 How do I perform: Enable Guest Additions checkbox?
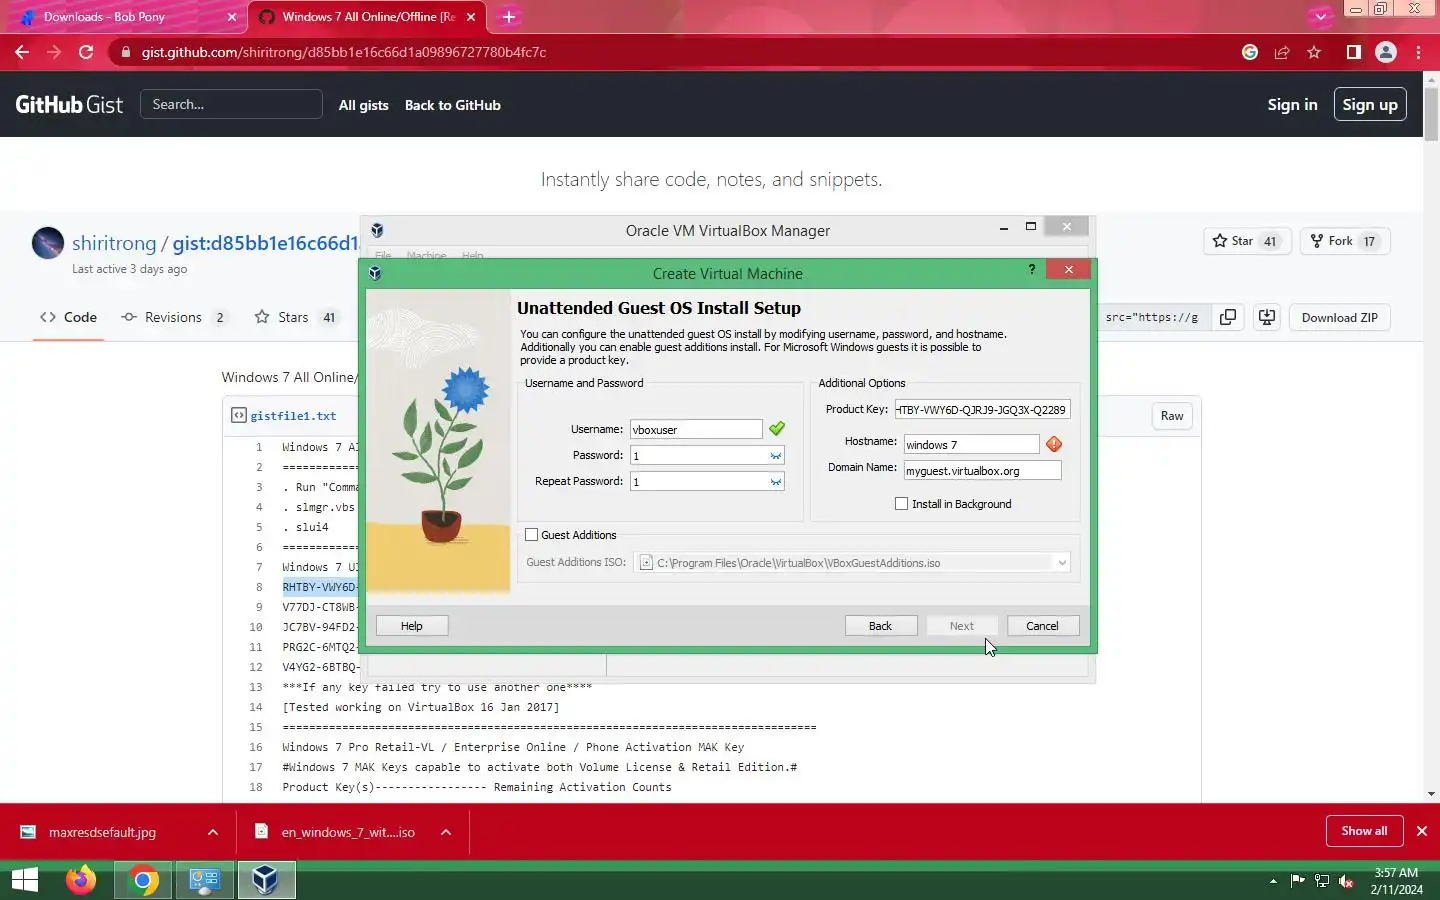[x=532, y=535]
